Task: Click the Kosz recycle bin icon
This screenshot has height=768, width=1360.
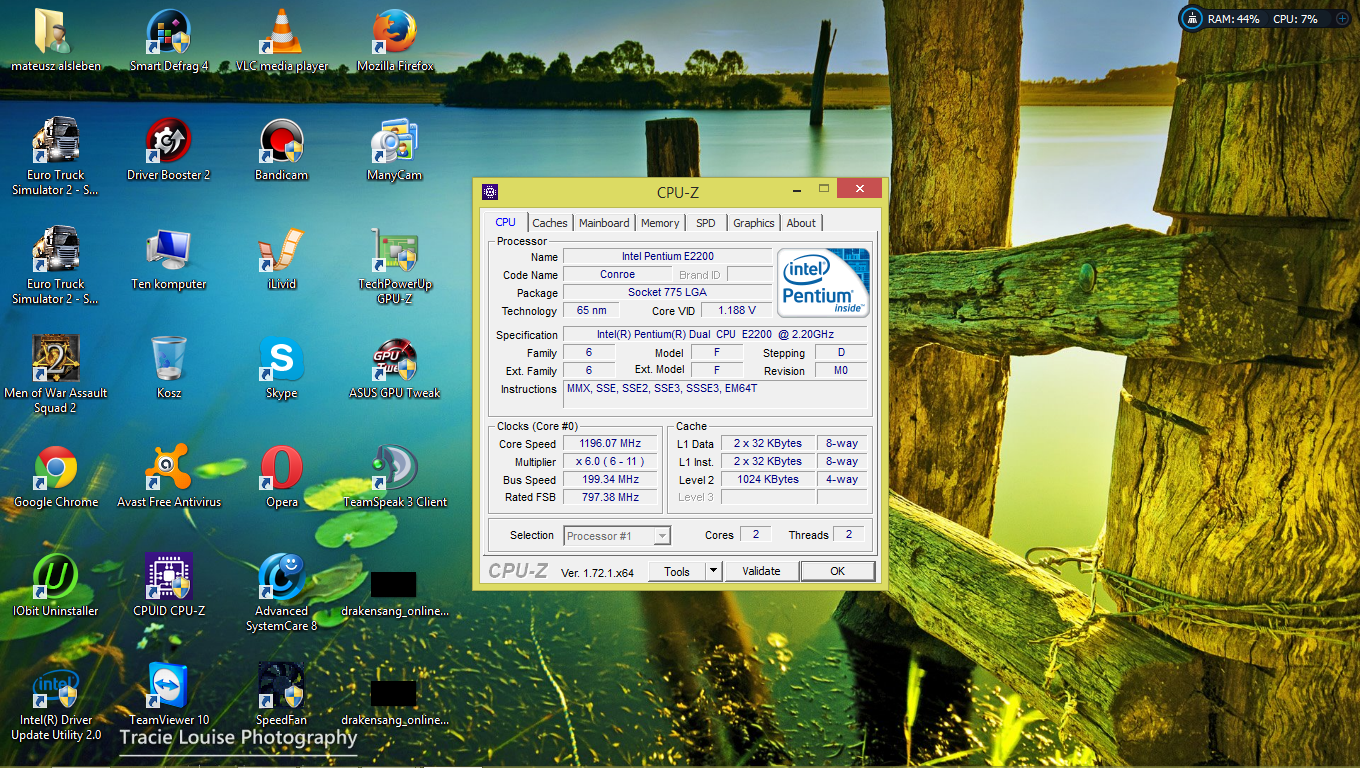Action: pos(168,361)
